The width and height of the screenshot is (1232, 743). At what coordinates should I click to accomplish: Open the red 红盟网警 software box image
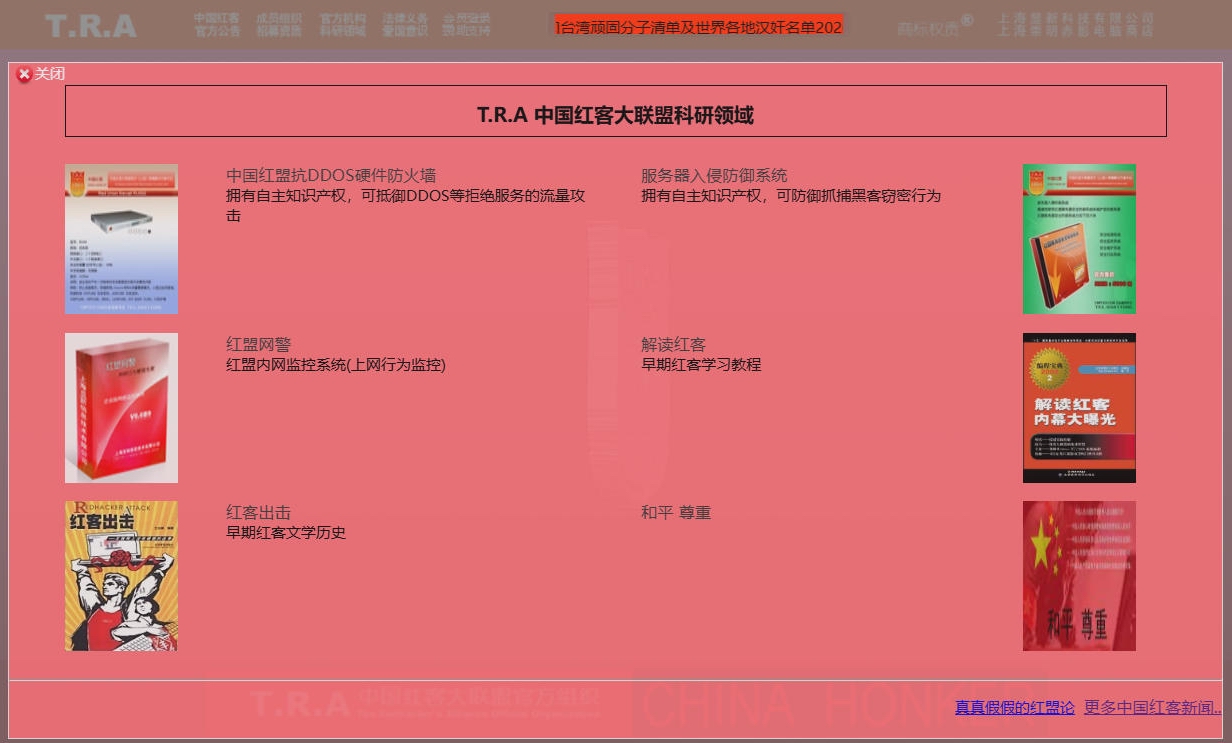pos(121,408)
